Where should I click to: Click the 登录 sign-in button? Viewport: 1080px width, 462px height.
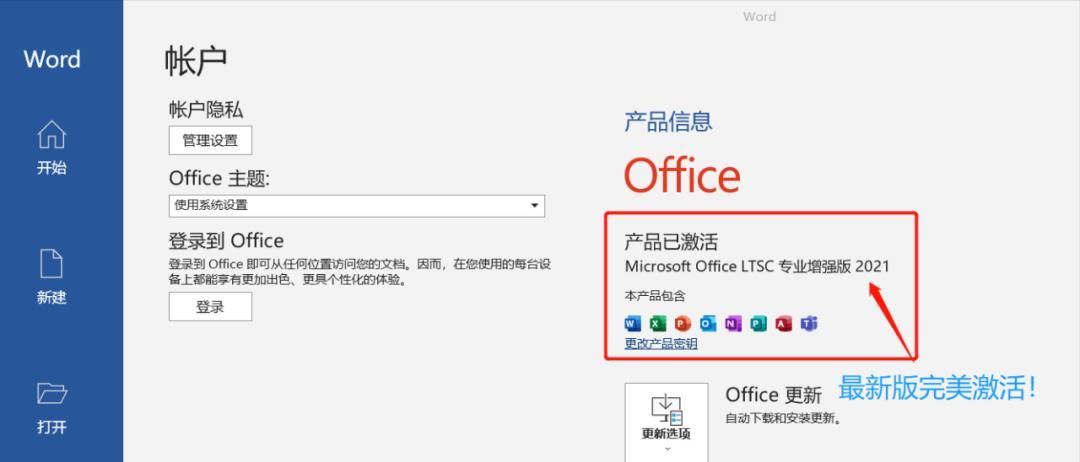point(210,306)
